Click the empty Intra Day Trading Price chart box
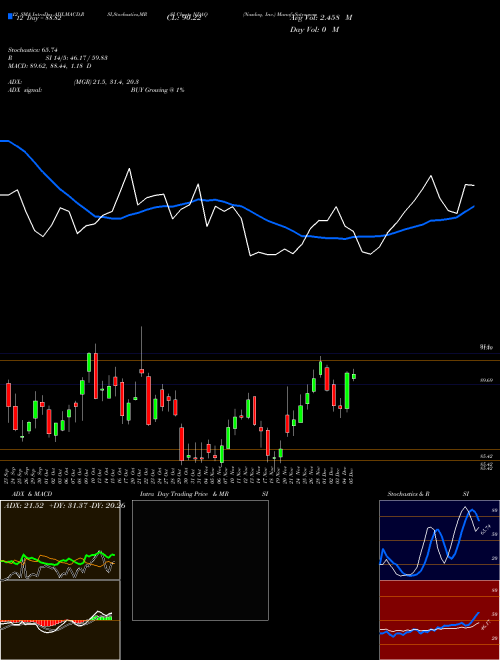The width and height of the screenshot is (500, 660). (200, 560)
